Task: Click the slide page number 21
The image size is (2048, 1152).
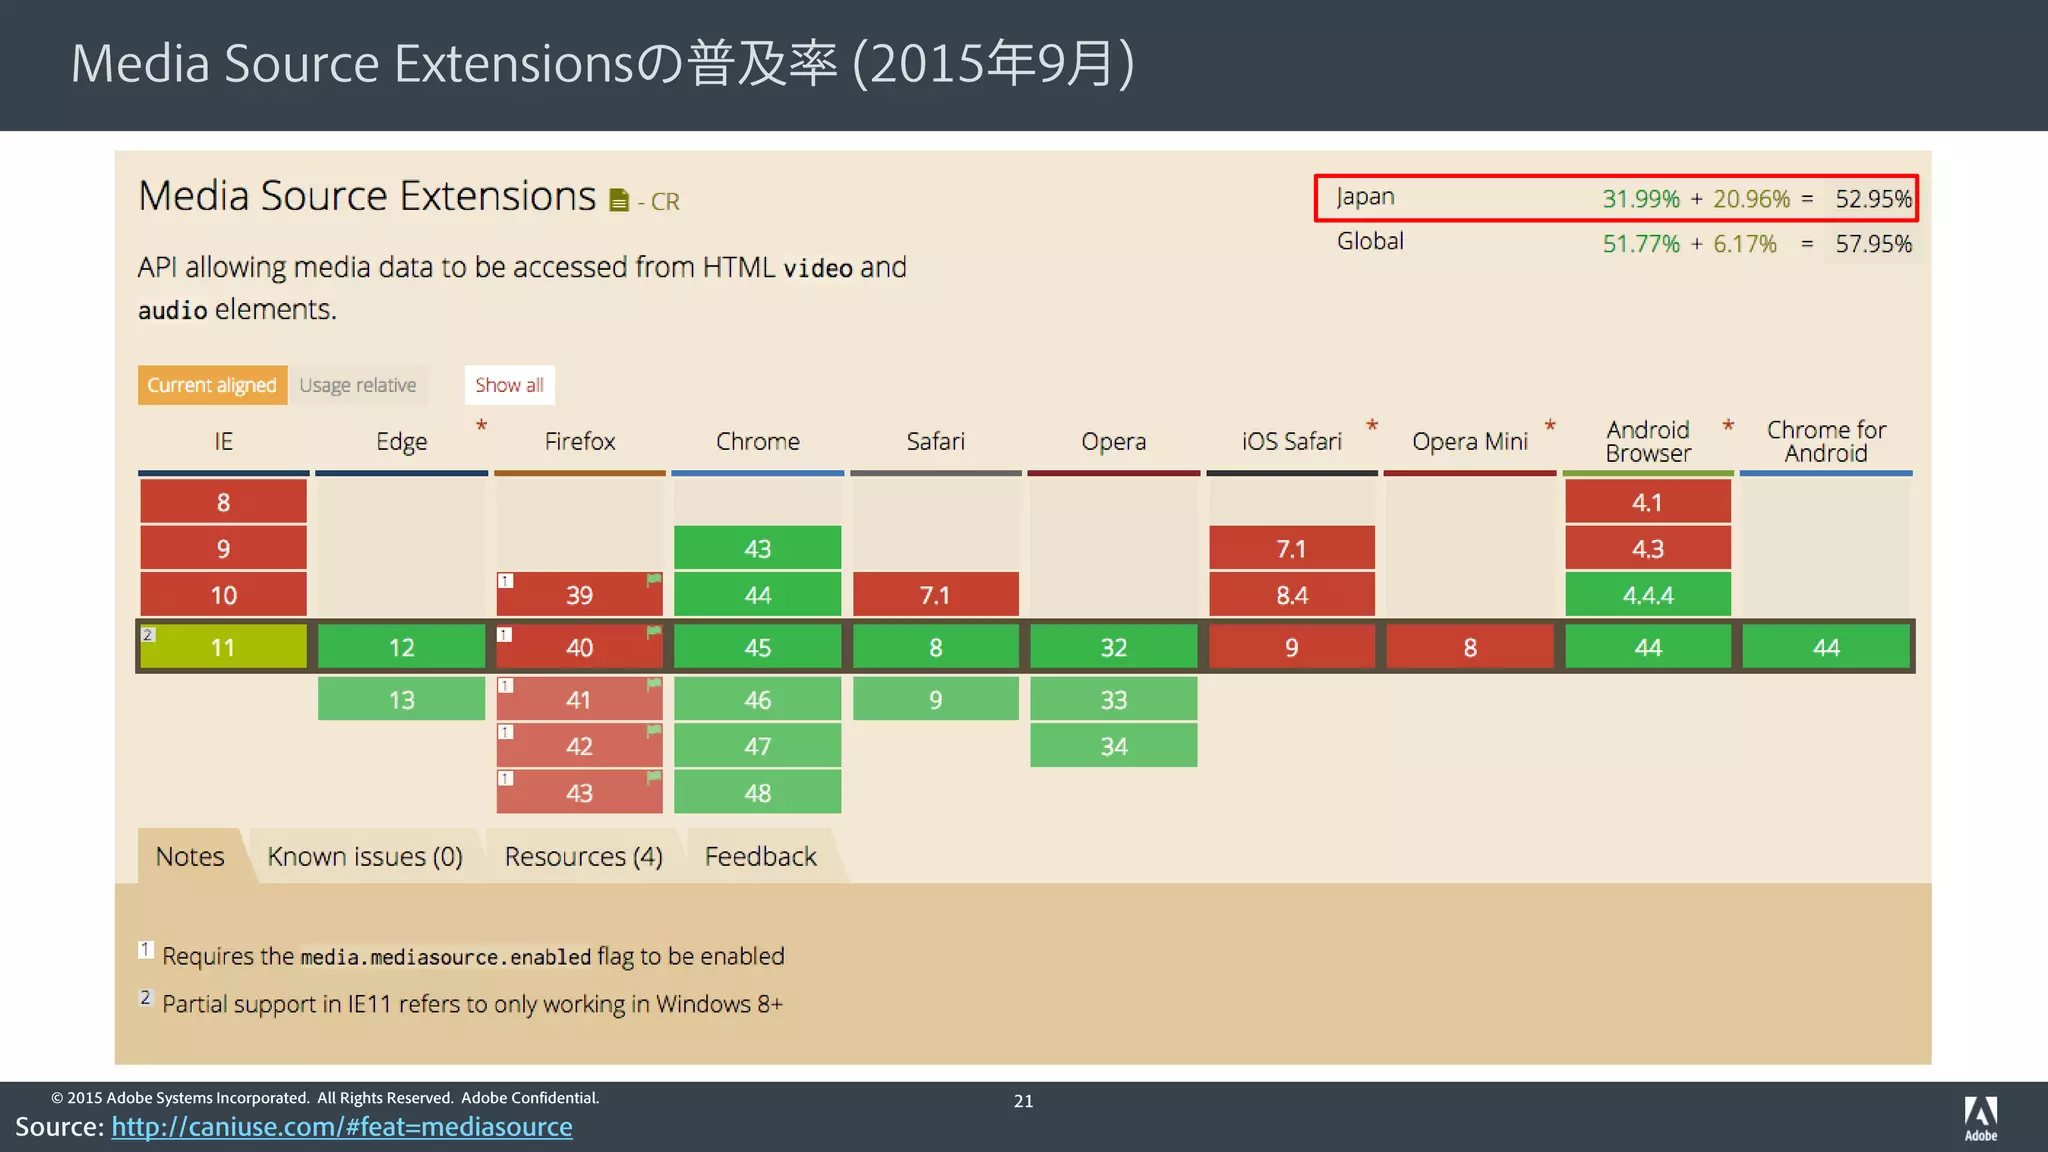Action: pos(1023,1101)
